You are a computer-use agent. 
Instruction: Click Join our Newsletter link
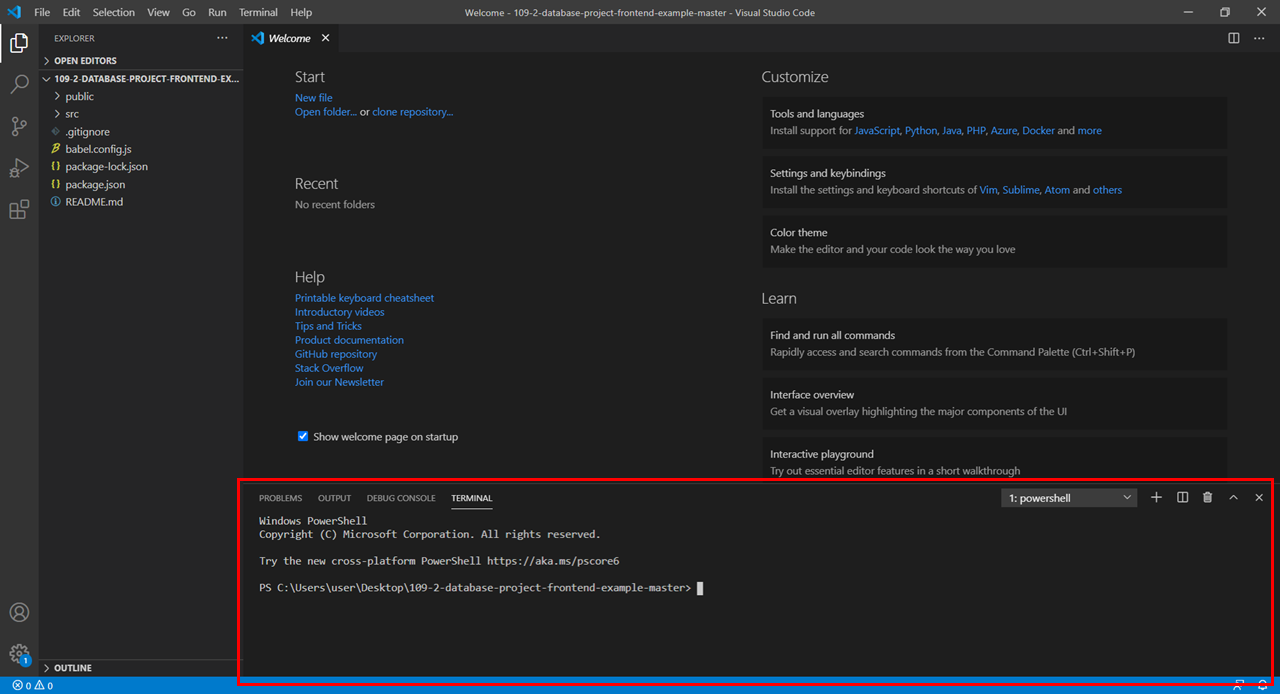[339, 382]
